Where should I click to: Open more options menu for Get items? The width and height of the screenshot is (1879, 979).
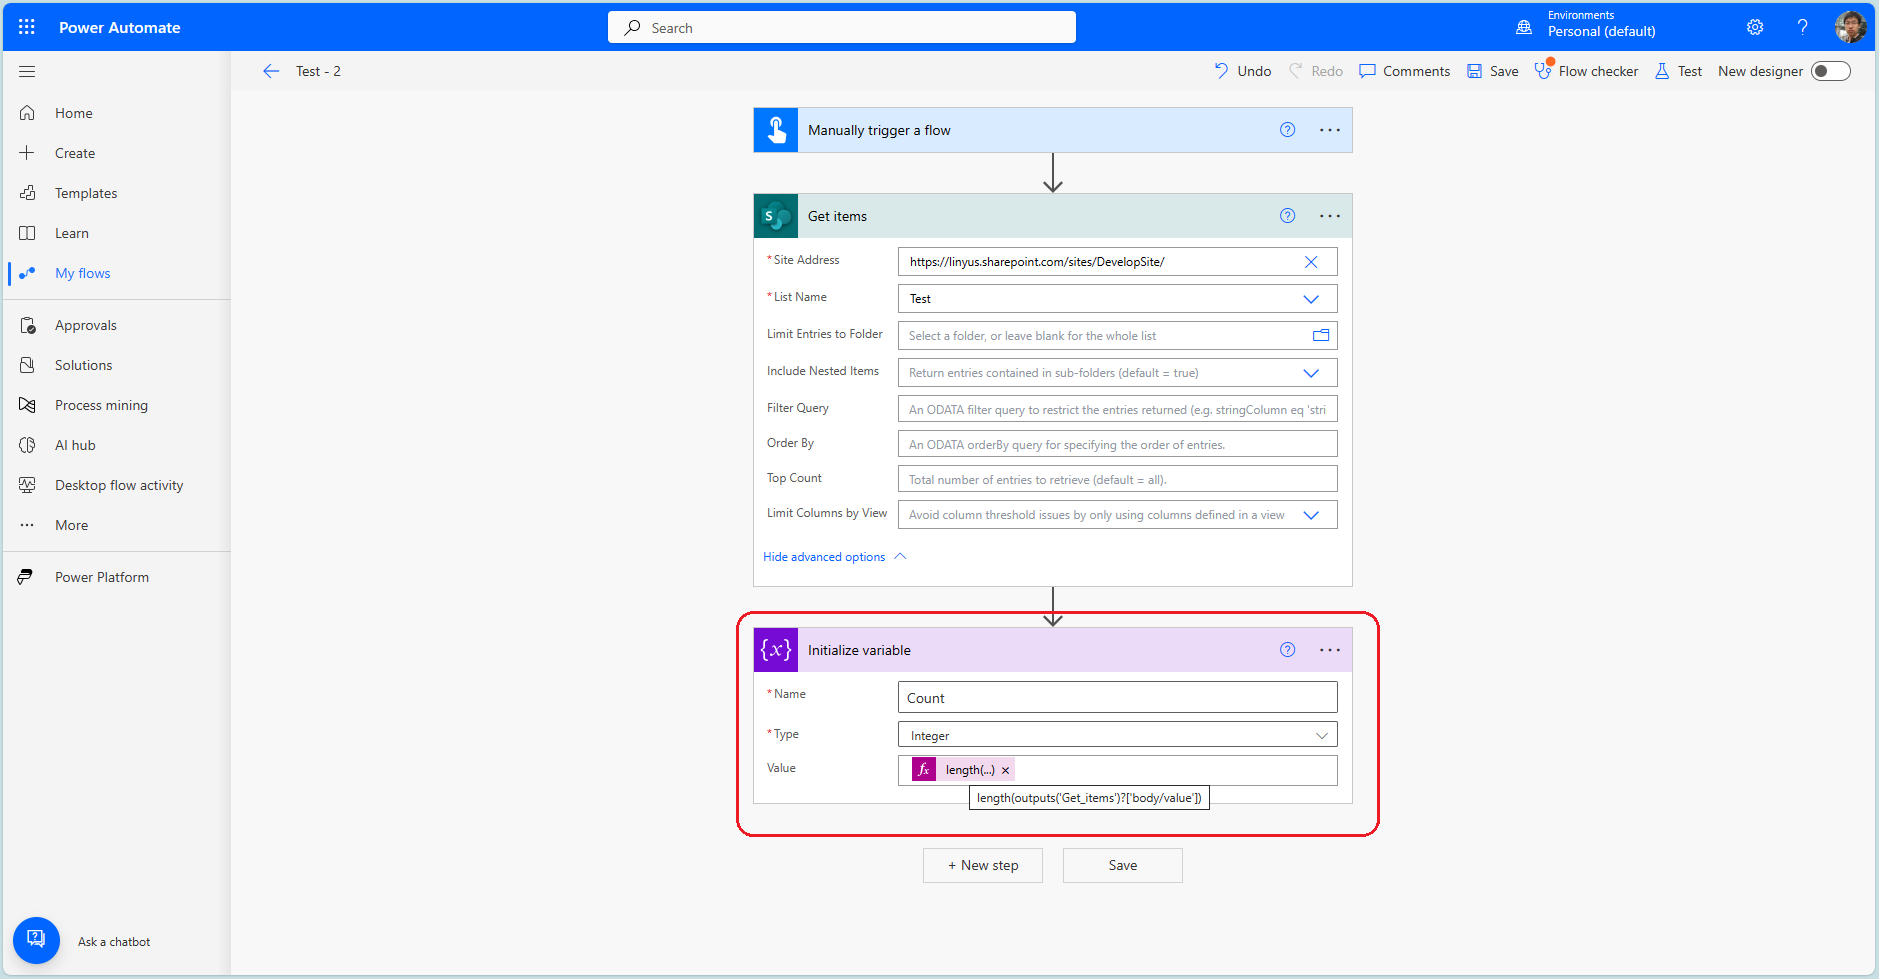click(x=1330, y=216)
